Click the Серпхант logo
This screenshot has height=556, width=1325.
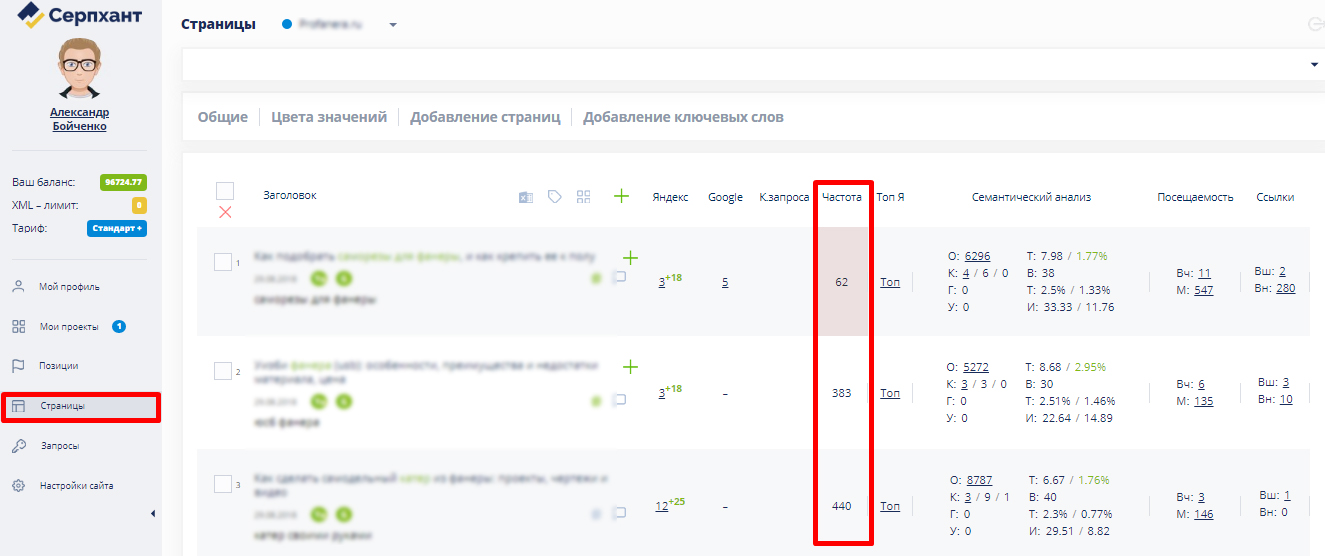(80, 16)
